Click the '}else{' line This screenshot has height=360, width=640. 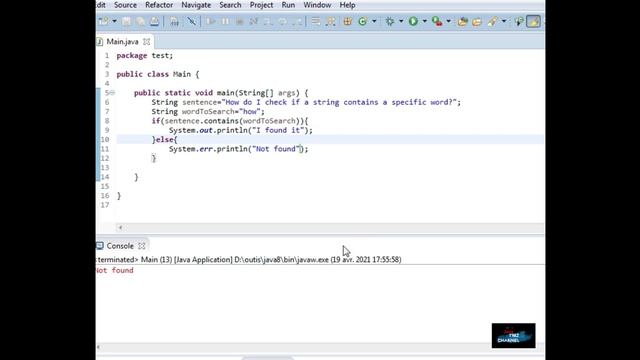tap(164, 140)
